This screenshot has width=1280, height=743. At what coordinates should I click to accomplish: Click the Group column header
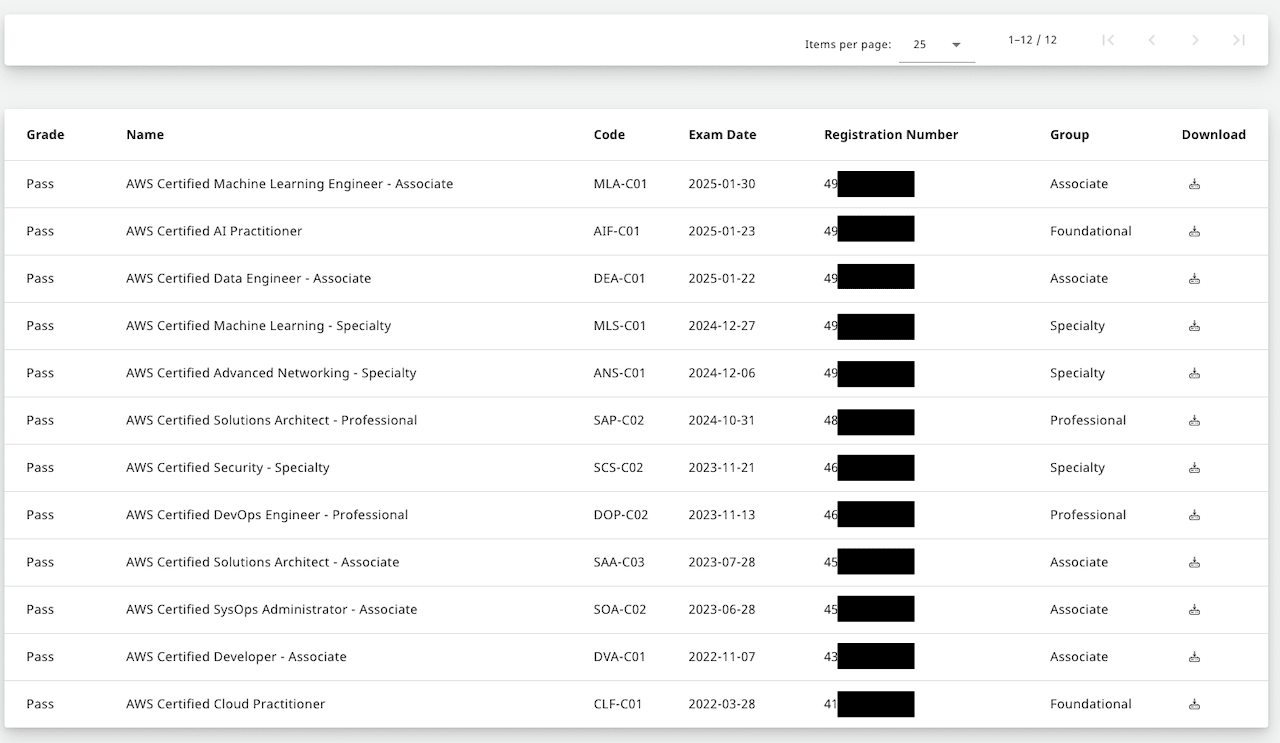point(1069,135)
